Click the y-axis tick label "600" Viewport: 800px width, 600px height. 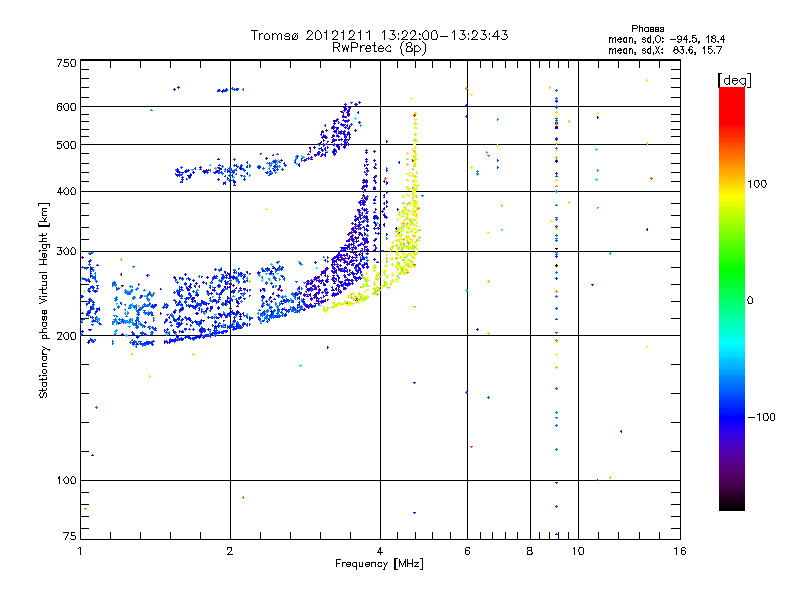click(x=66, y=107)
